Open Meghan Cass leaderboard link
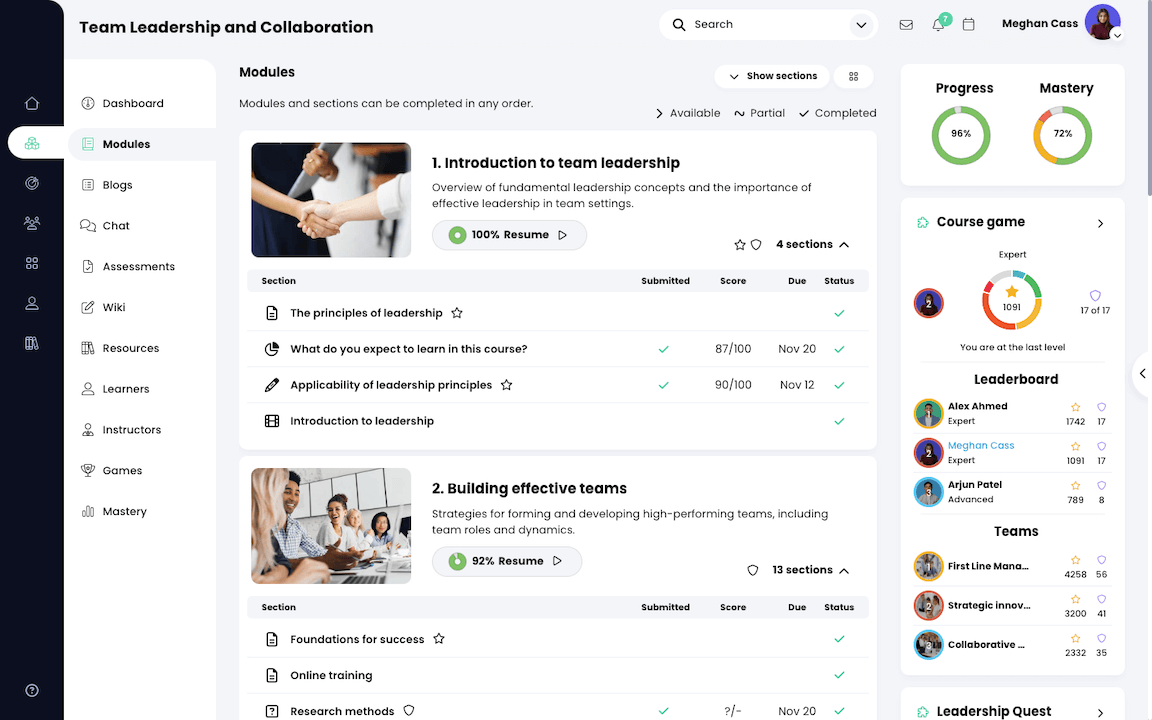The image size is (1152, 720). pyautogui.click(x=980, y=445)
